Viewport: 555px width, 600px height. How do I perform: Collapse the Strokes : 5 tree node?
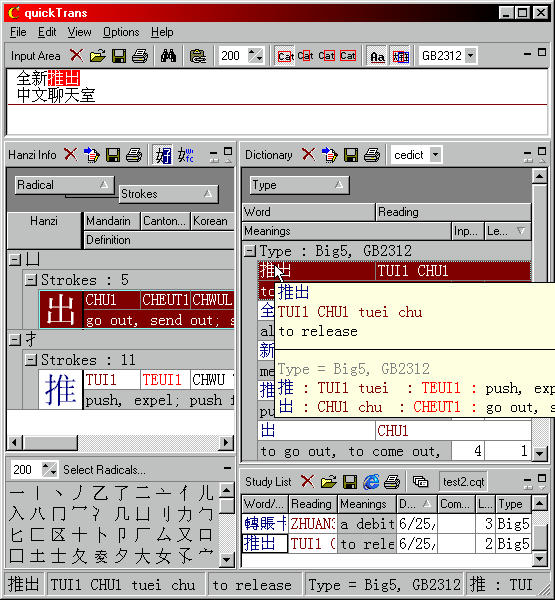tap(30, 280)
